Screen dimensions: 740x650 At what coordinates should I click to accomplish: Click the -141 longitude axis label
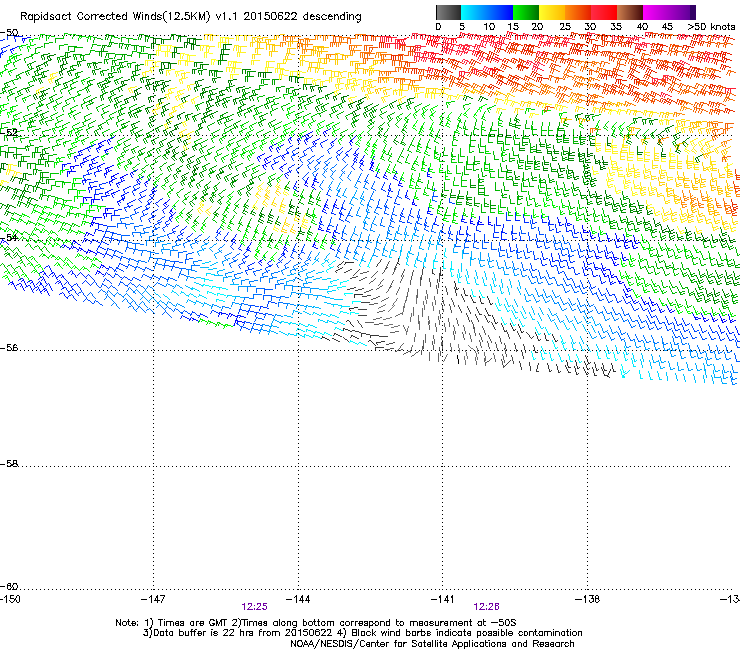443,599
